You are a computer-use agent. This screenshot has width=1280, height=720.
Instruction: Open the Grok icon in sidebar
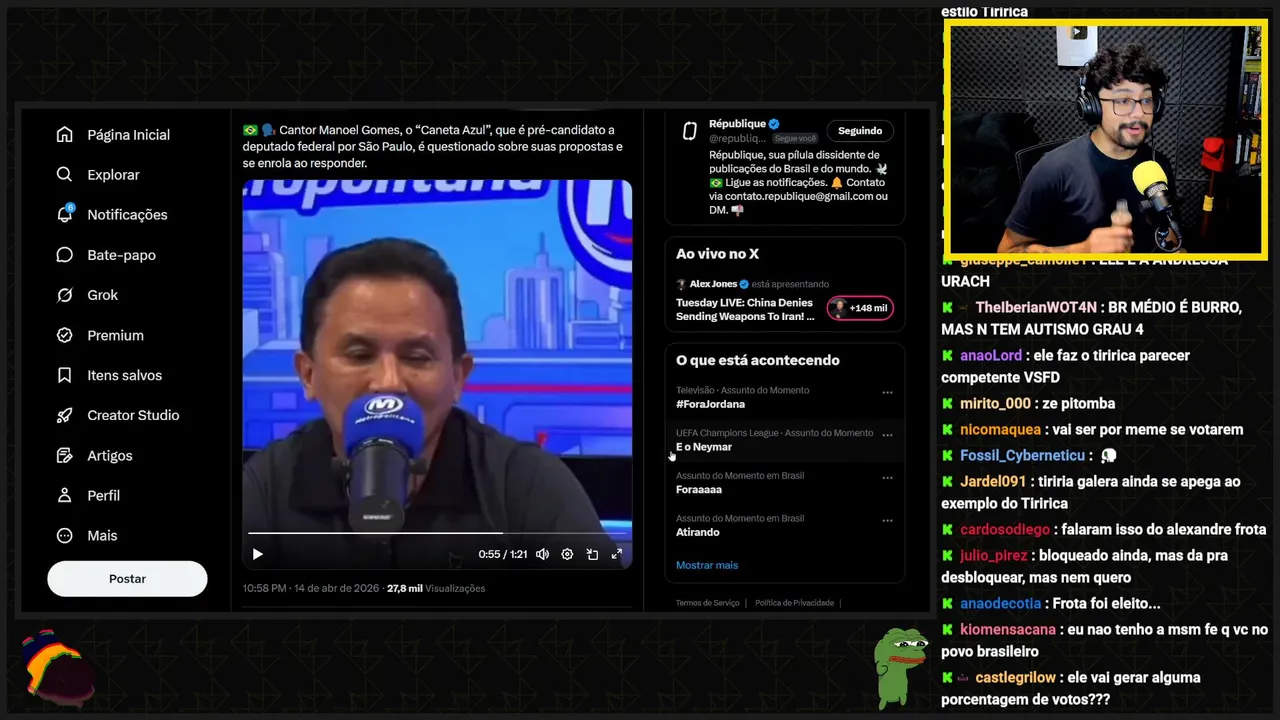(65, 295)
